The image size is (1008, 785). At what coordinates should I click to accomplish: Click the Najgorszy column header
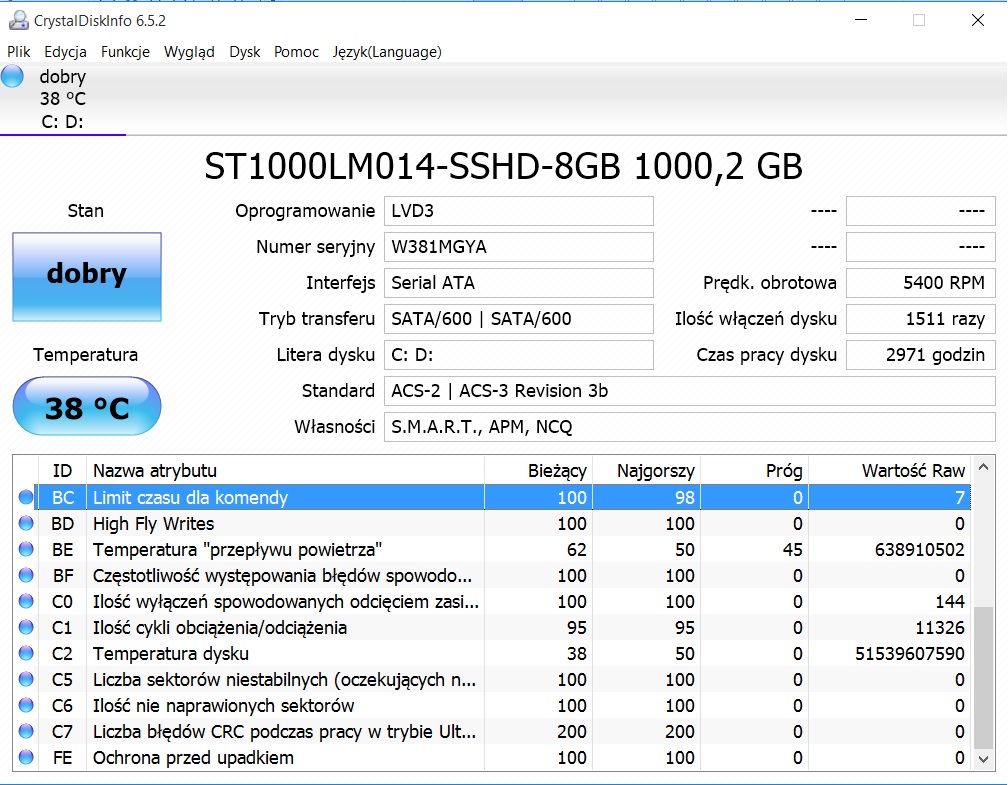pos(646,471)
